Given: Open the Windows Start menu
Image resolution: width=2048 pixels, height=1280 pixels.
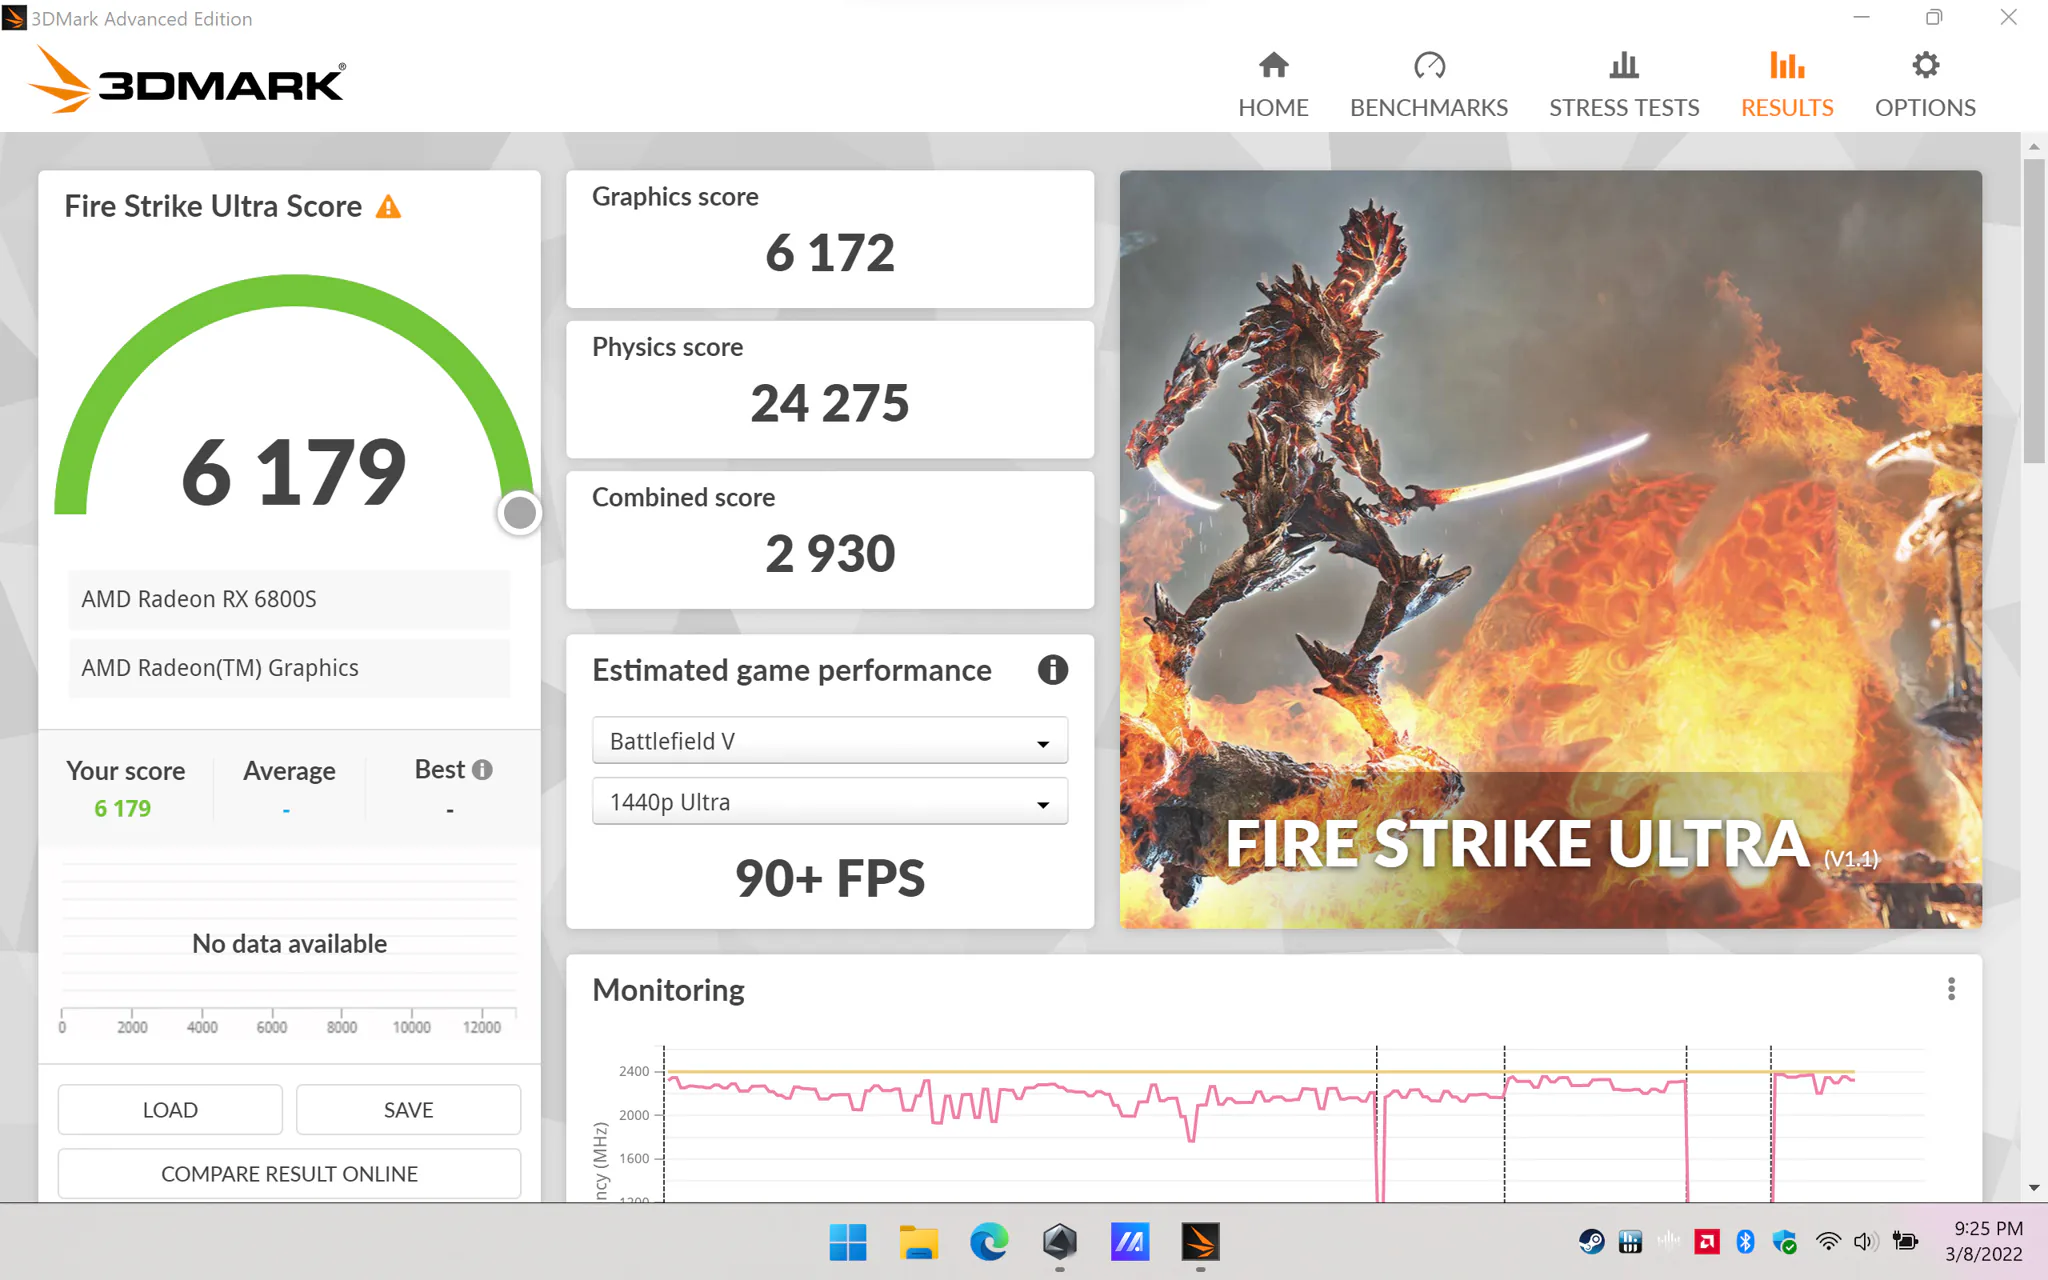Looking at the screenshot, I should coord(848,1243).
